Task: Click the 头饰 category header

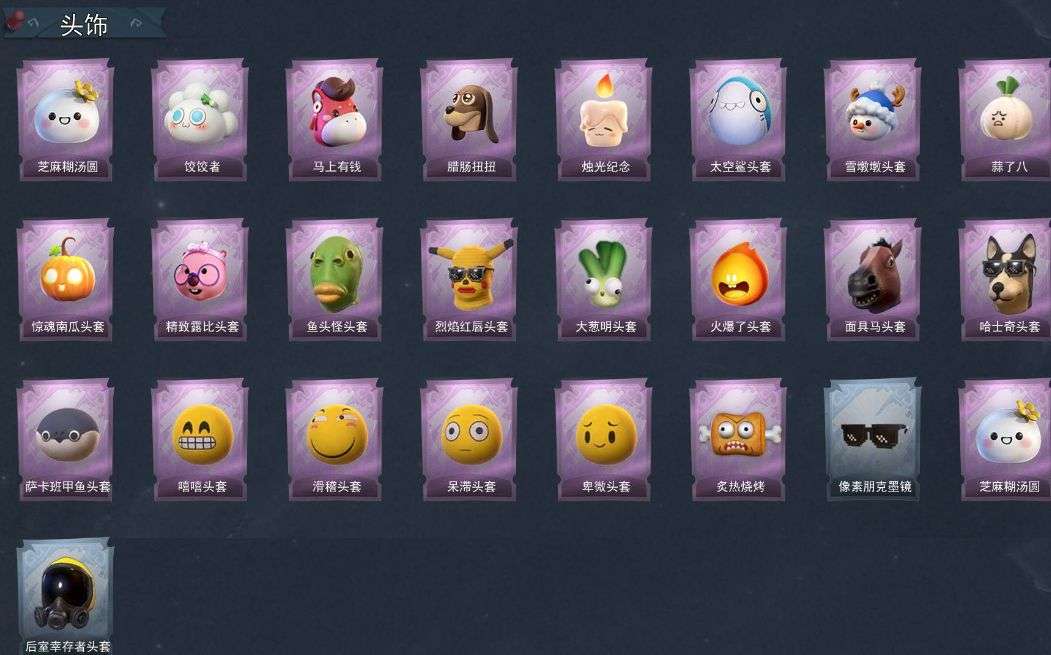Action: click(84, 25)
